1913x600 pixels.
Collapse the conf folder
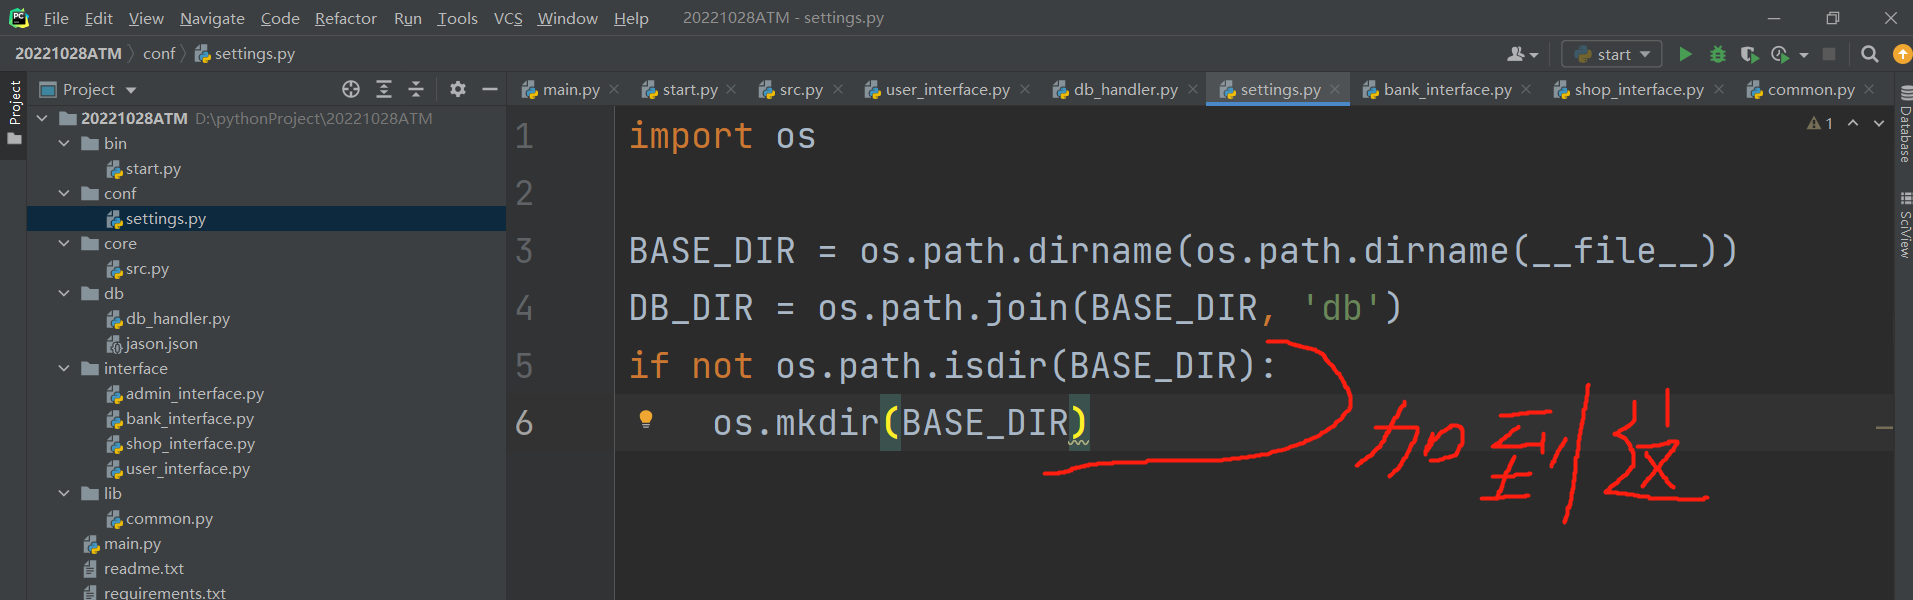(x=64, y=193)
